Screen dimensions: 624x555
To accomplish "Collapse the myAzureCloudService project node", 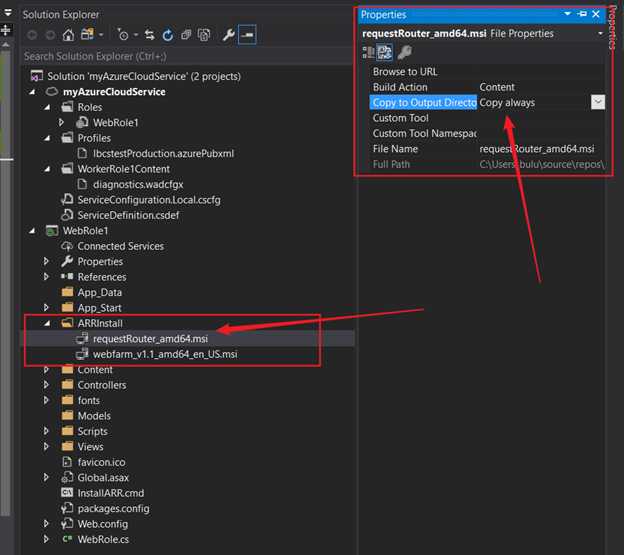I will [x=32, y=92].
